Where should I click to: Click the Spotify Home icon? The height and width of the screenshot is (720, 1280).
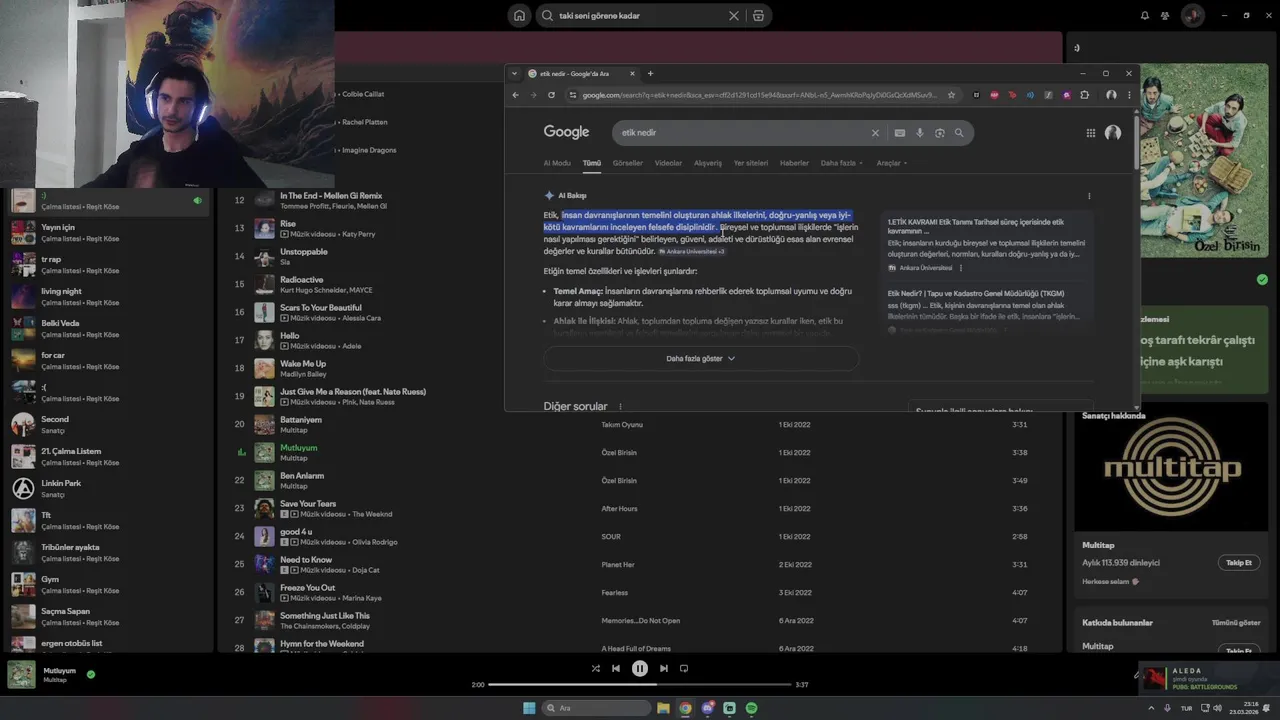pos(519,16)
